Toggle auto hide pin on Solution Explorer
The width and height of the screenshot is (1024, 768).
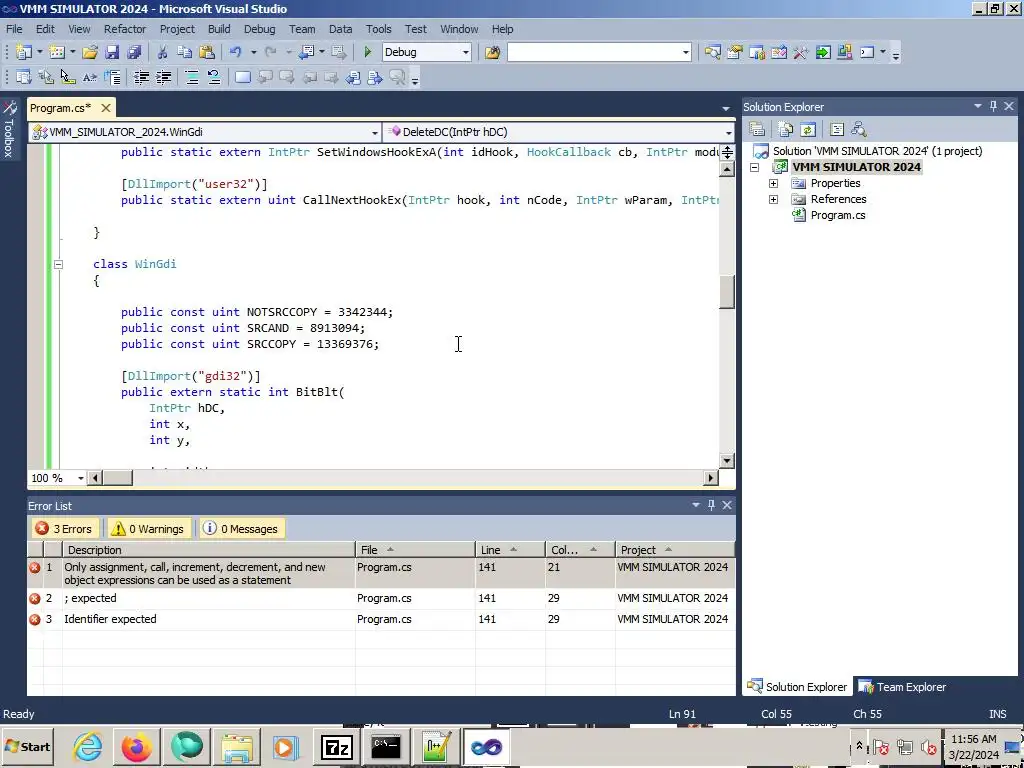tap(993, 106)
